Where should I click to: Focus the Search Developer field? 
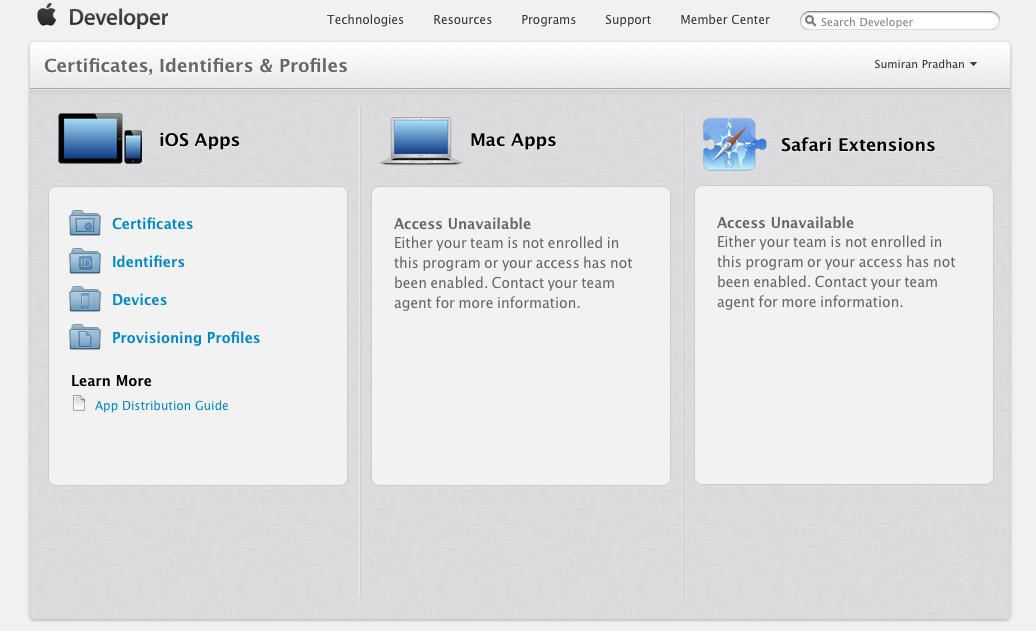coord(905,21)
